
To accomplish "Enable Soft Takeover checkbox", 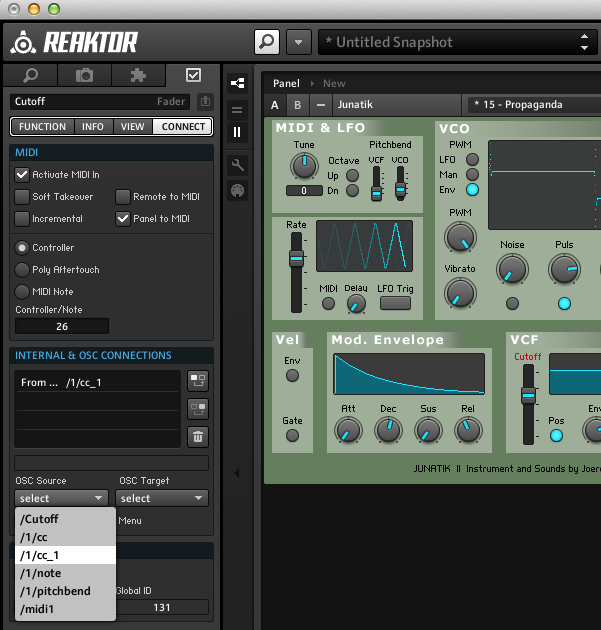I will click(22, 196).
